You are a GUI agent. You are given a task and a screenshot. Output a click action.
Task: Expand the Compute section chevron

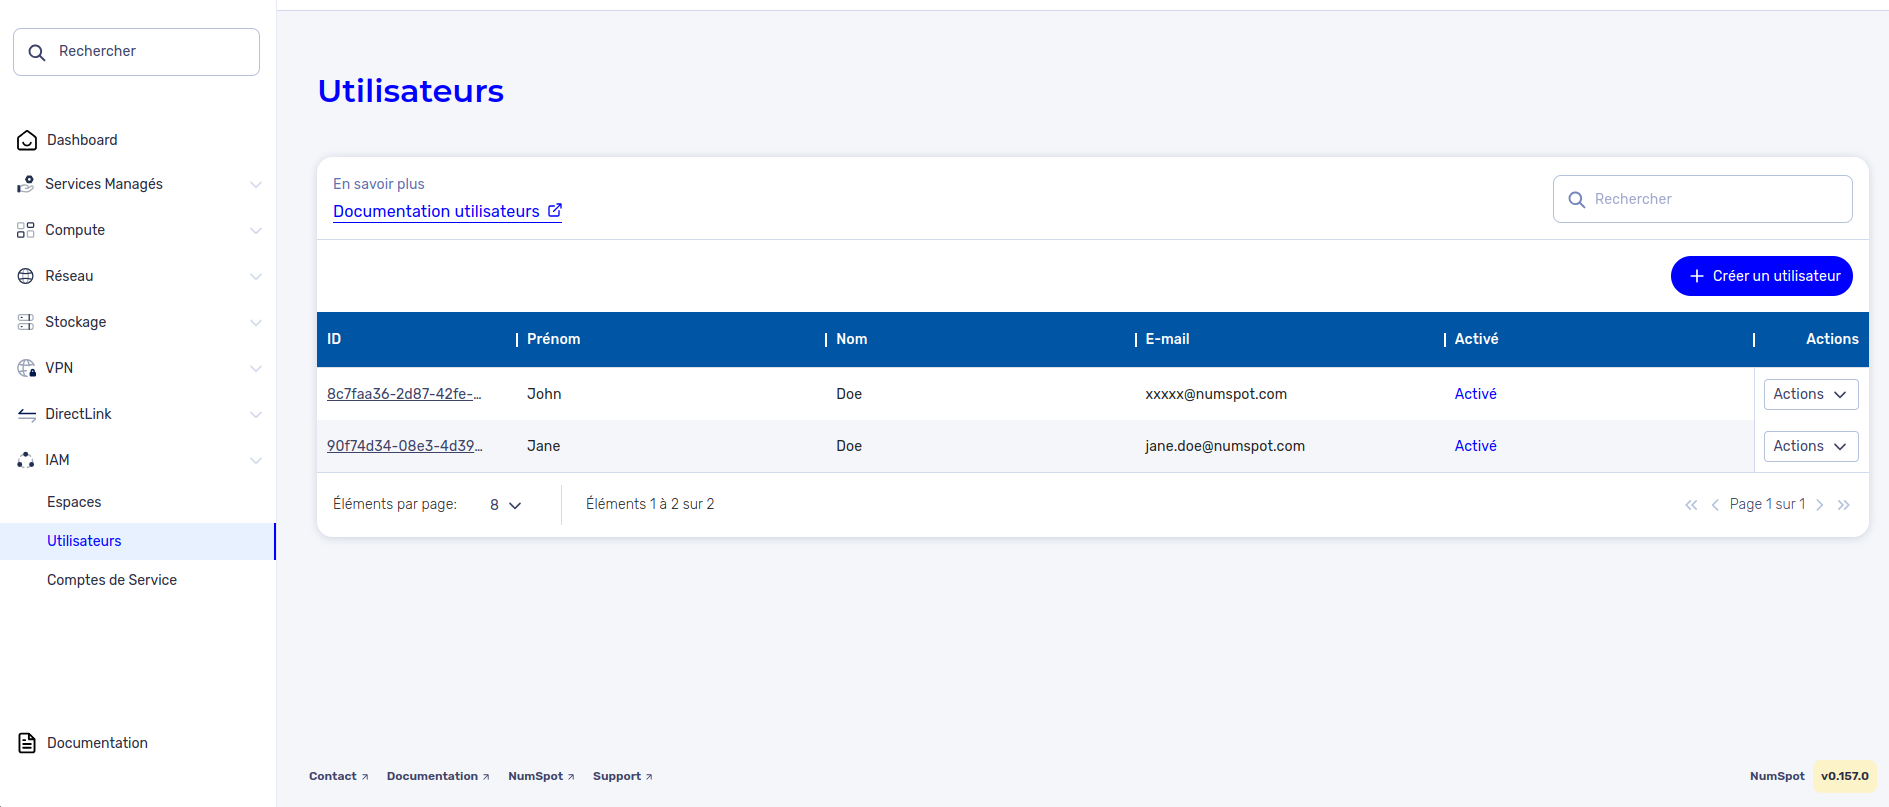pyautogui.click(x=256, y=230)
